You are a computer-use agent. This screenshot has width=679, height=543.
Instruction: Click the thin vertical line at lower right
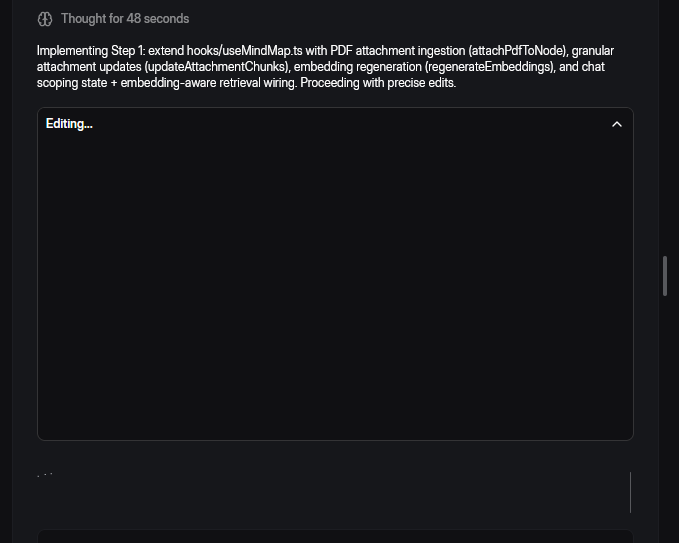tap(630, 491)
